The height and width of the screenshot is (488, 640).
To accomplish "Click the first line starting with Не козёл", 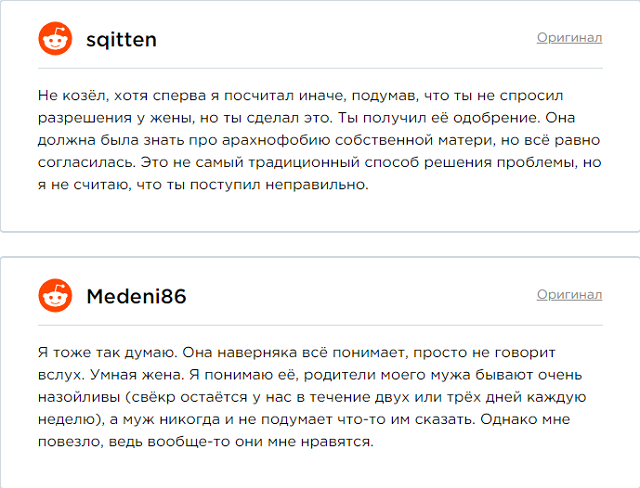I will (x=300, y=96).
